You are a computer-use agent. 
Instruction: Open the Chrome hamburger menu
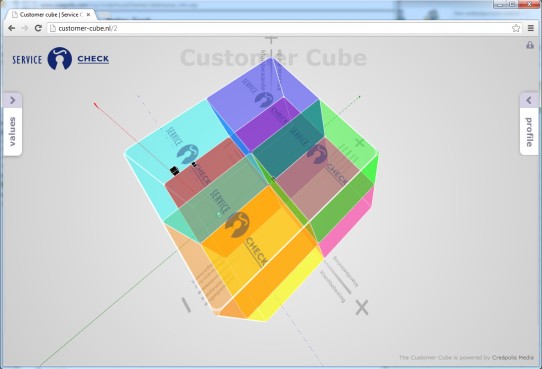531,28
